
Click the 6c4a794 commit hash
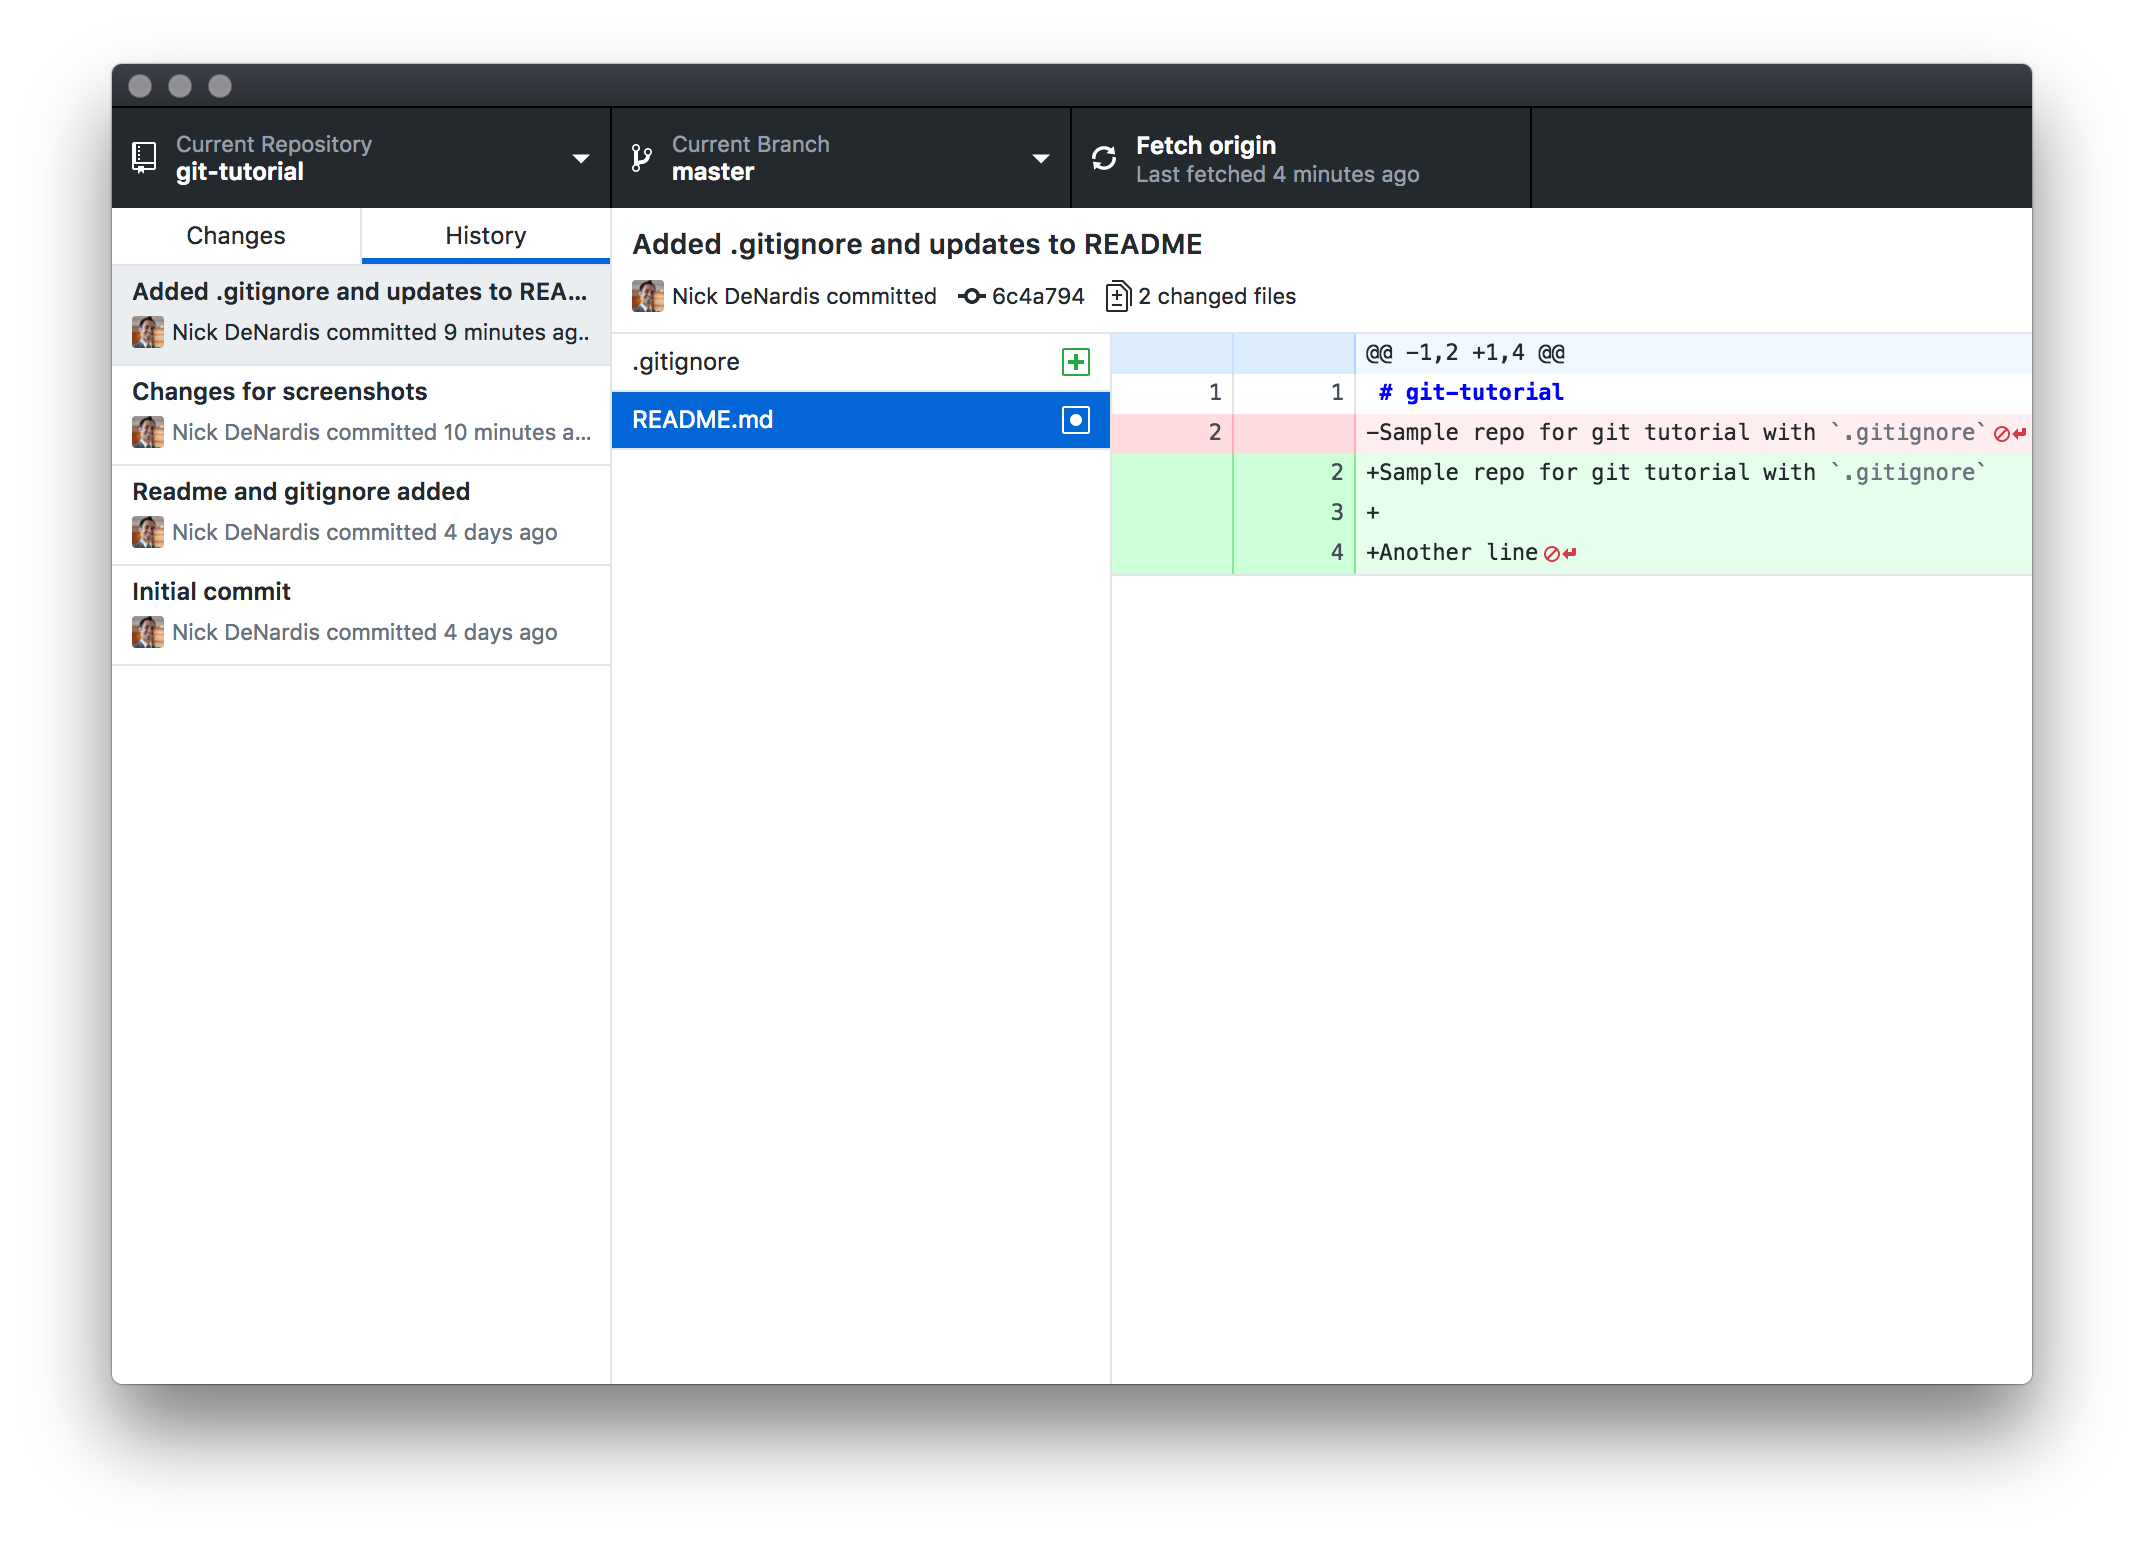click(x=1037, y=296)
